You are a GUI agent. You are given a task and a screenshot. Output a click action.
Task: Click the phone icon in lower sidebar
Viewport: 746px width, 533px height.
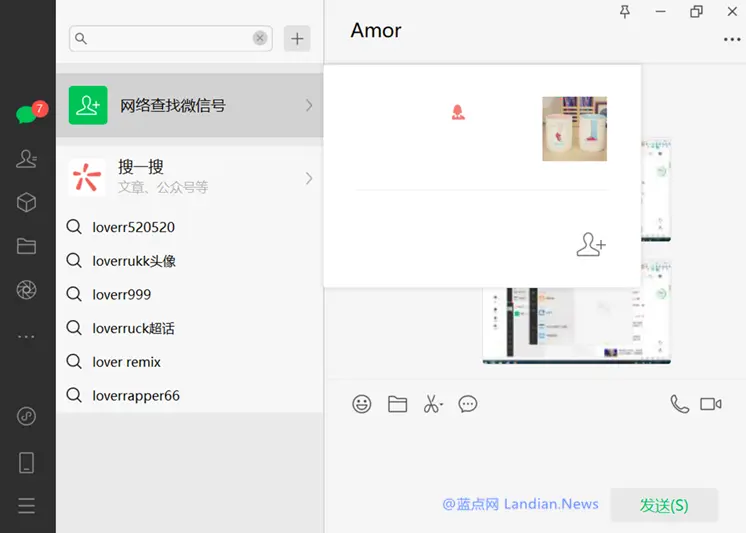[x=27, y=462]
